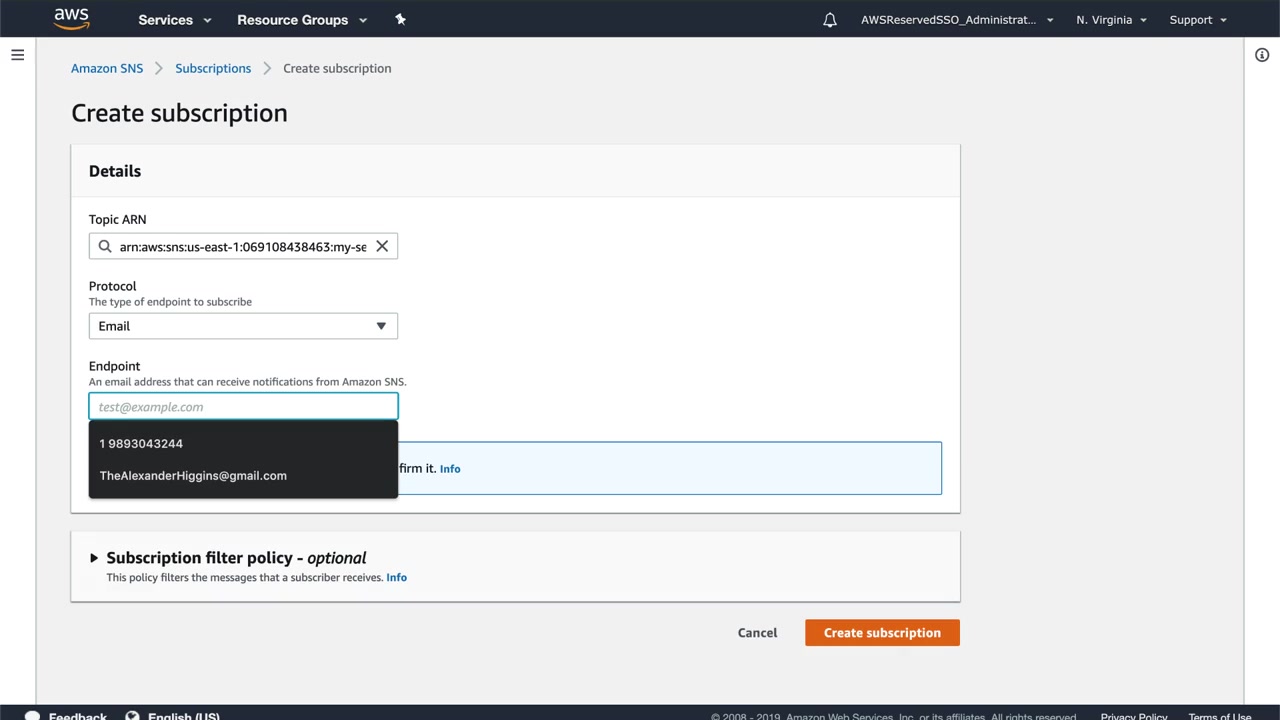
Task: Click the AWS logo home icon
Action: (71, 19)
